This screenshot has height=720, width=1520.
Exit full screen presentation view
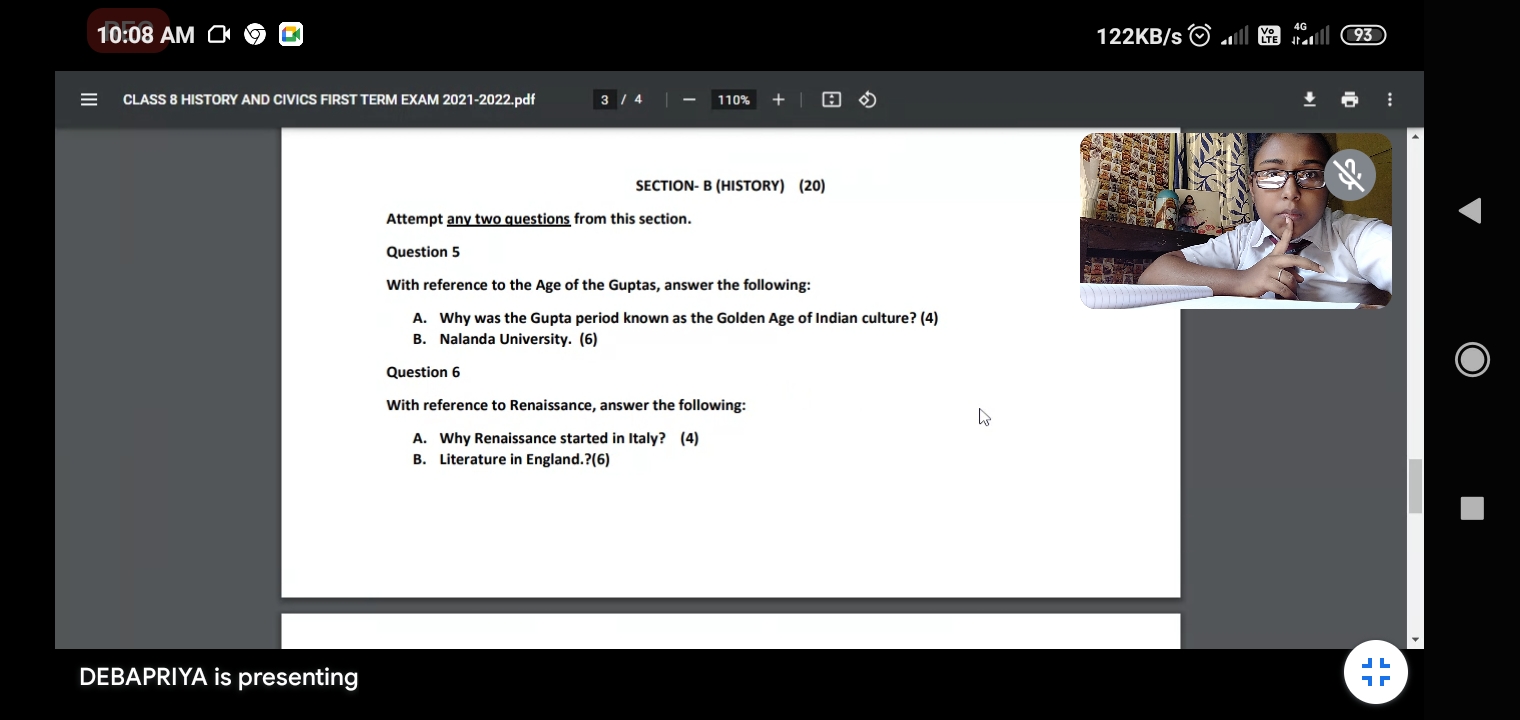coord(1376,672)
